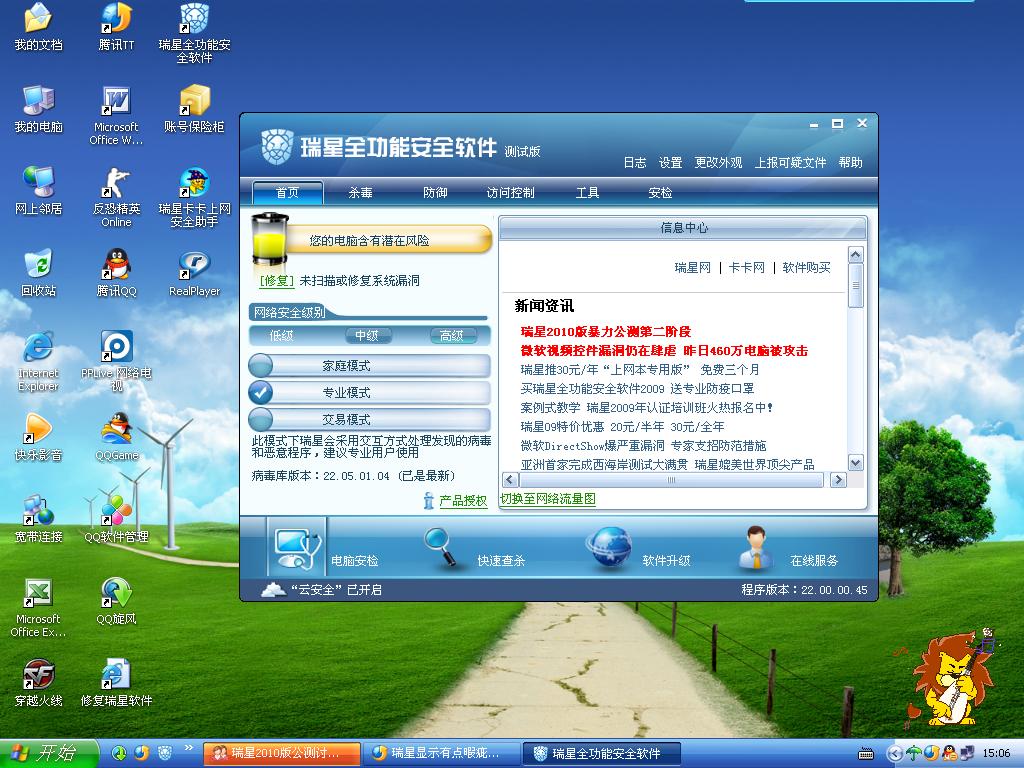Open the 账号保险柜 desktop icon
Image resolution: width=1024 pixels, height=768 pixels.
[194, 108]
